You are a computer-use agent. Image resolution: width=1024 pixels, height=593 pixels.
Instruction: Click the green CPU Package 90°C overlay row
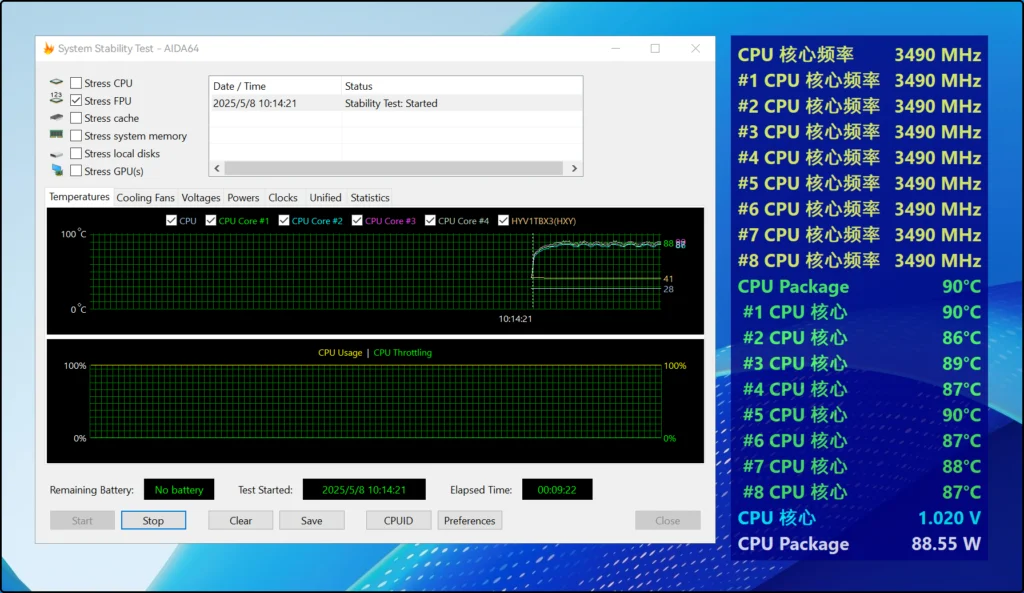859,287
